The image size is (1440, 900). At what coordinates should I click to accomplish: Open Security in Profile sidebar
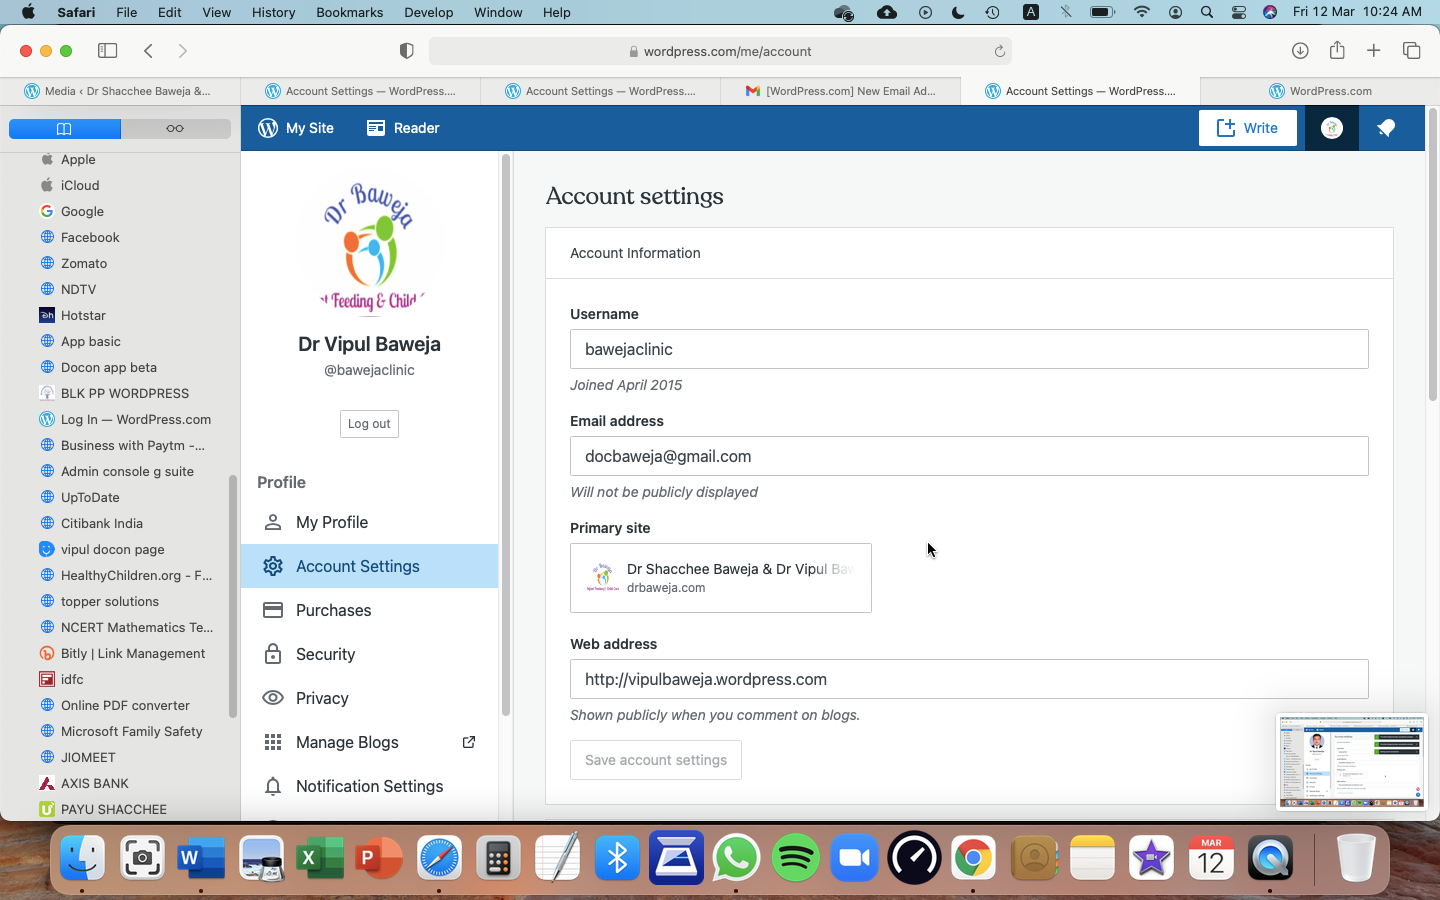(x=325, y=654)
